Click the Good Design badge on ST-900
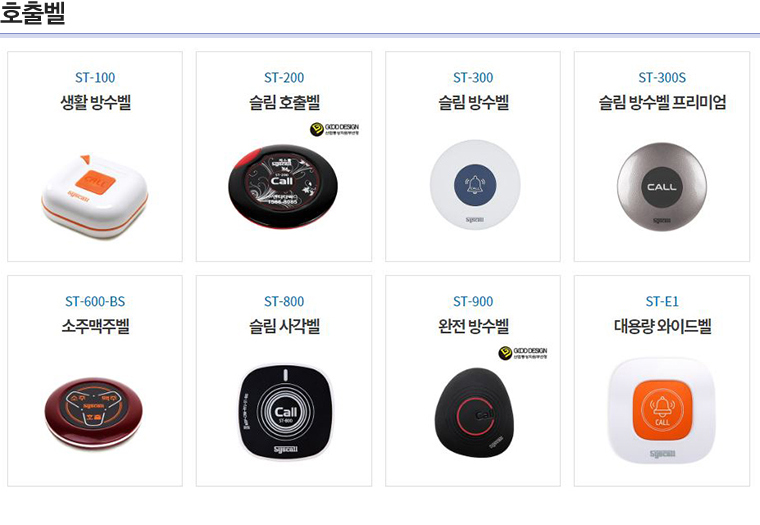This screenshot has width=760, height=525. click(x=523, y=353)
